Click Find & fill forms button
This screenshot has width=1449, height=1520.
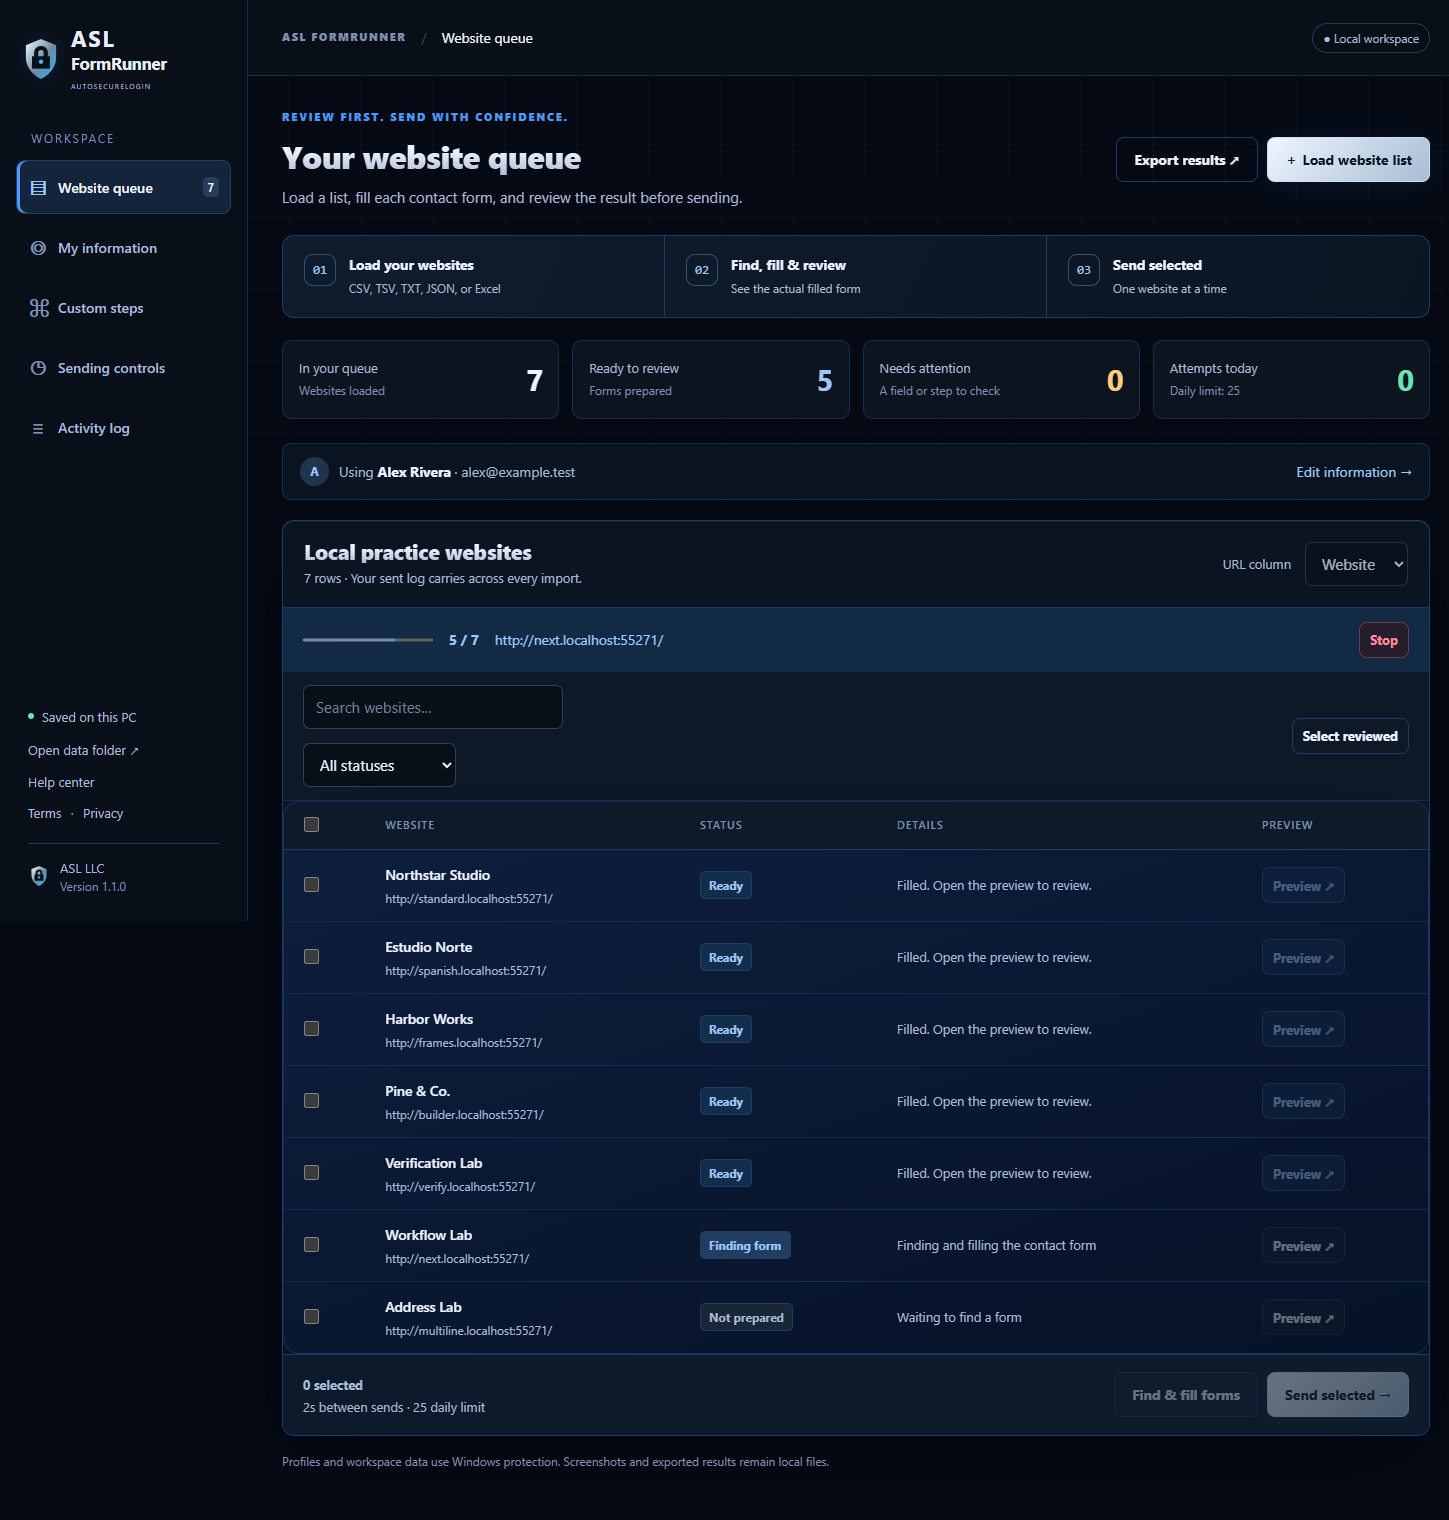coord(1186,1395)
